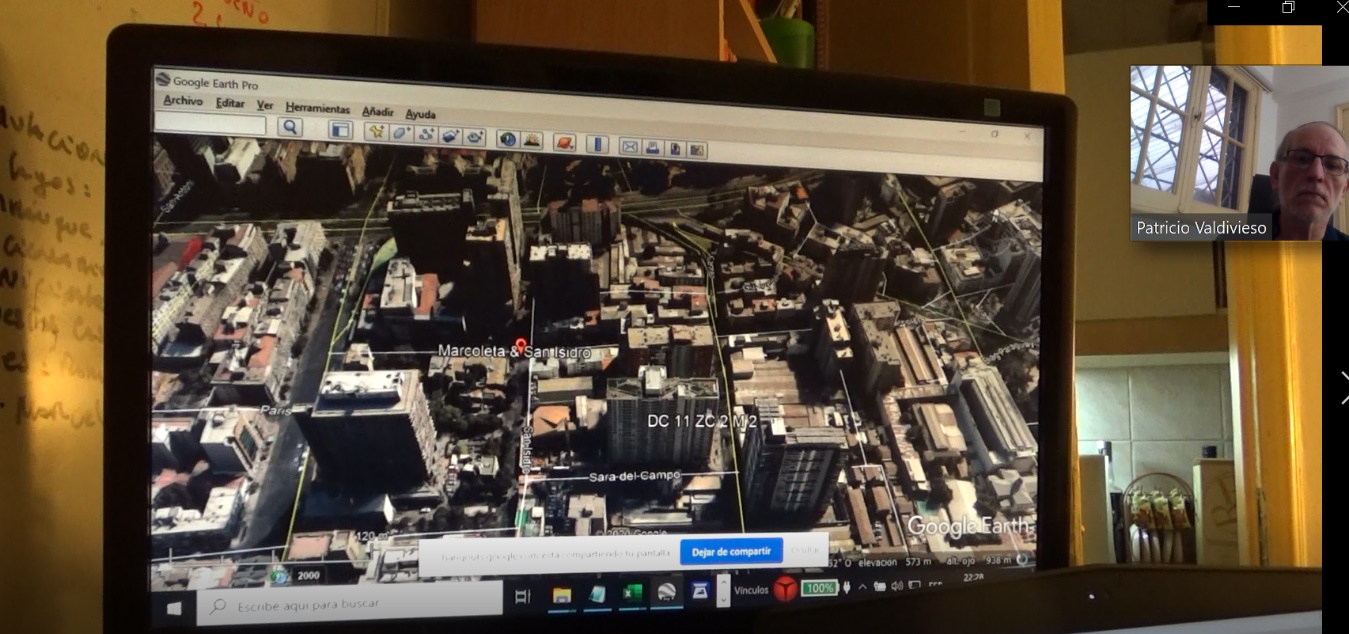The width and height of the screenshot is (1349, 634).
Task: Open the Herramientas menu
Action: coord(318,108)
